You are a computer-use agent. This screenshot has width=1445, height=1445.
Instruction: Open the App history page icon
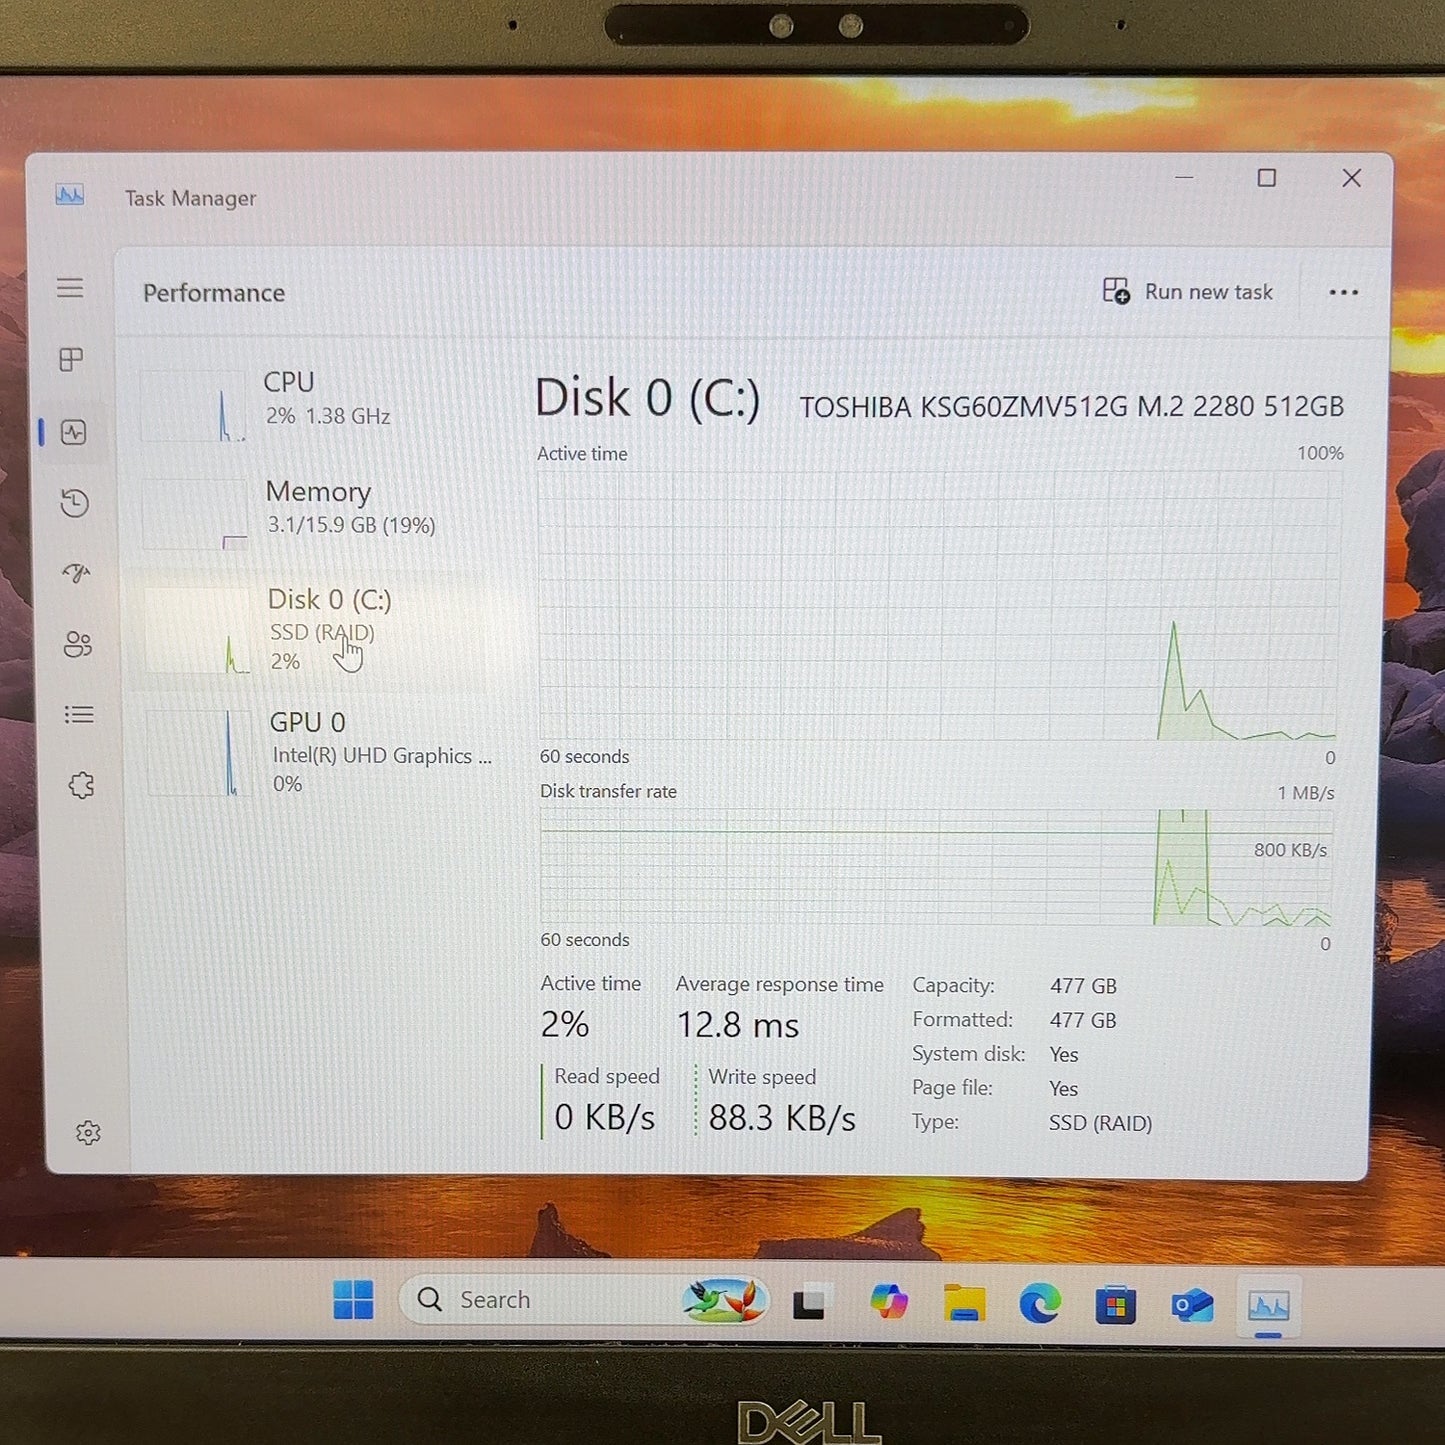[x=75, y=503]
